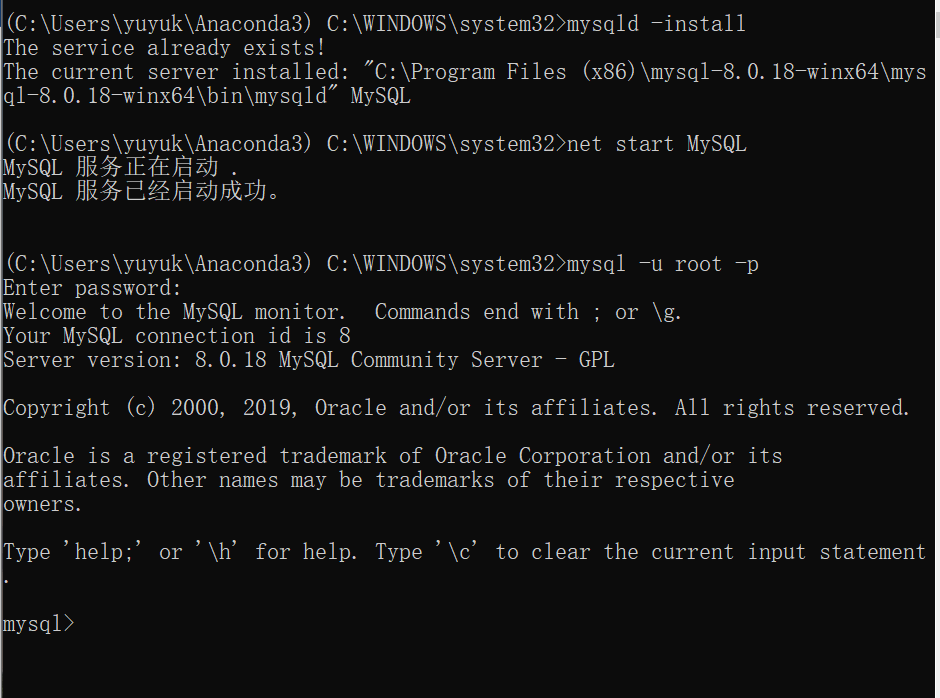This screenshot has height=698, width=940.
Task: Click the "mysqld -install" command text
Action: pos(655,24)
